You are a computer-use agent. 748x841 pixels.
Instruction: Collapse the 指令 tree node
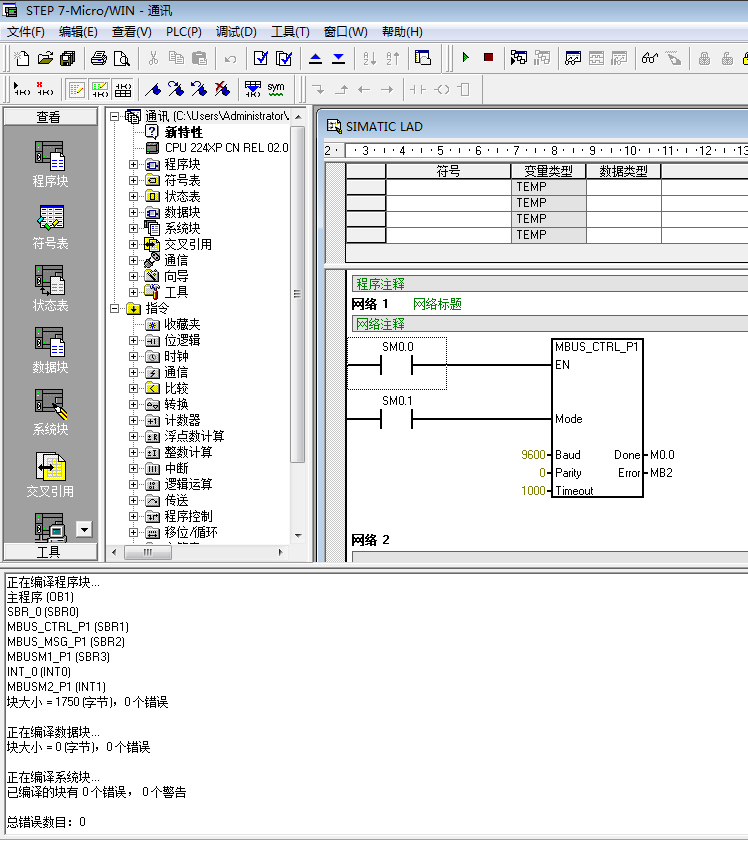[x=116, y=308]
